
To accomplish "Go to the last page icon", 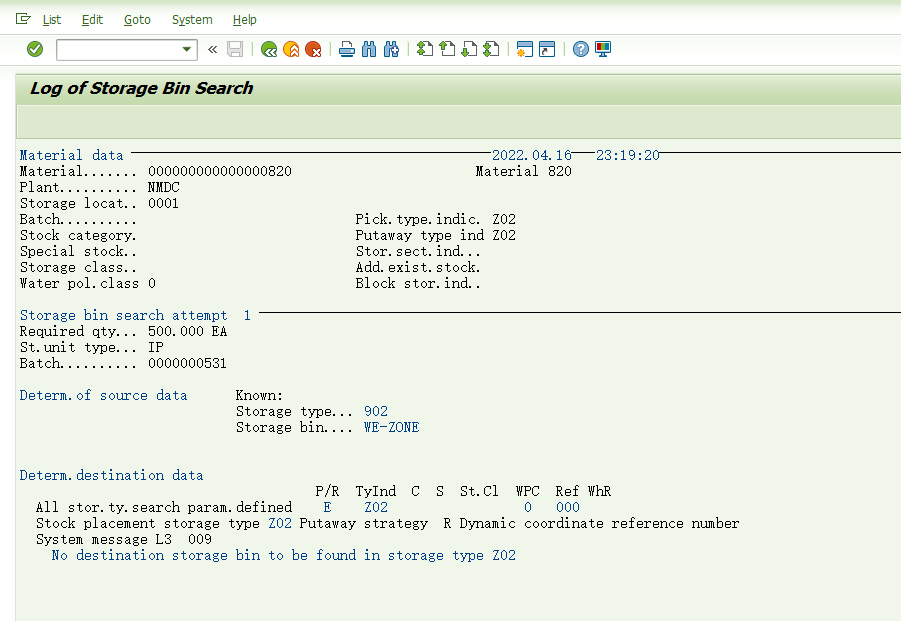I will click(x=491, y=49).
